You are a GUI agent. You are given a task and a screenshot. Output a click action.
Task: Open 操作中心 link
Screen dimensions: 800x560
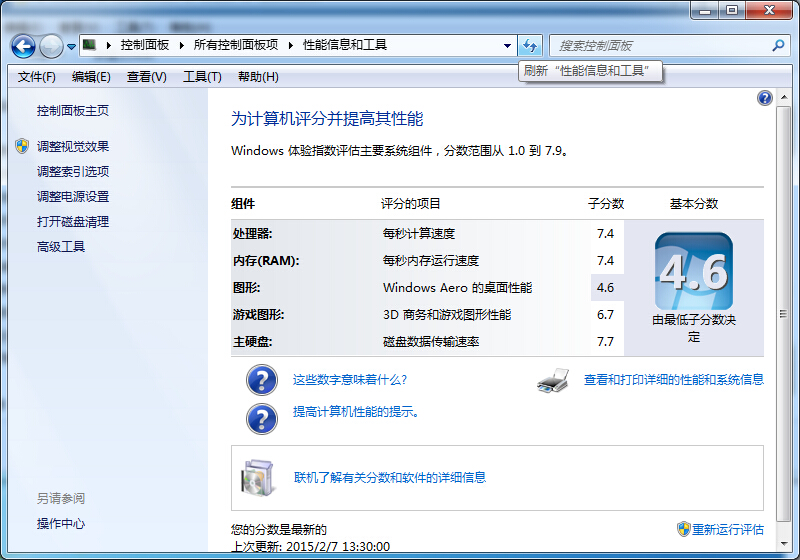(61, 524)
